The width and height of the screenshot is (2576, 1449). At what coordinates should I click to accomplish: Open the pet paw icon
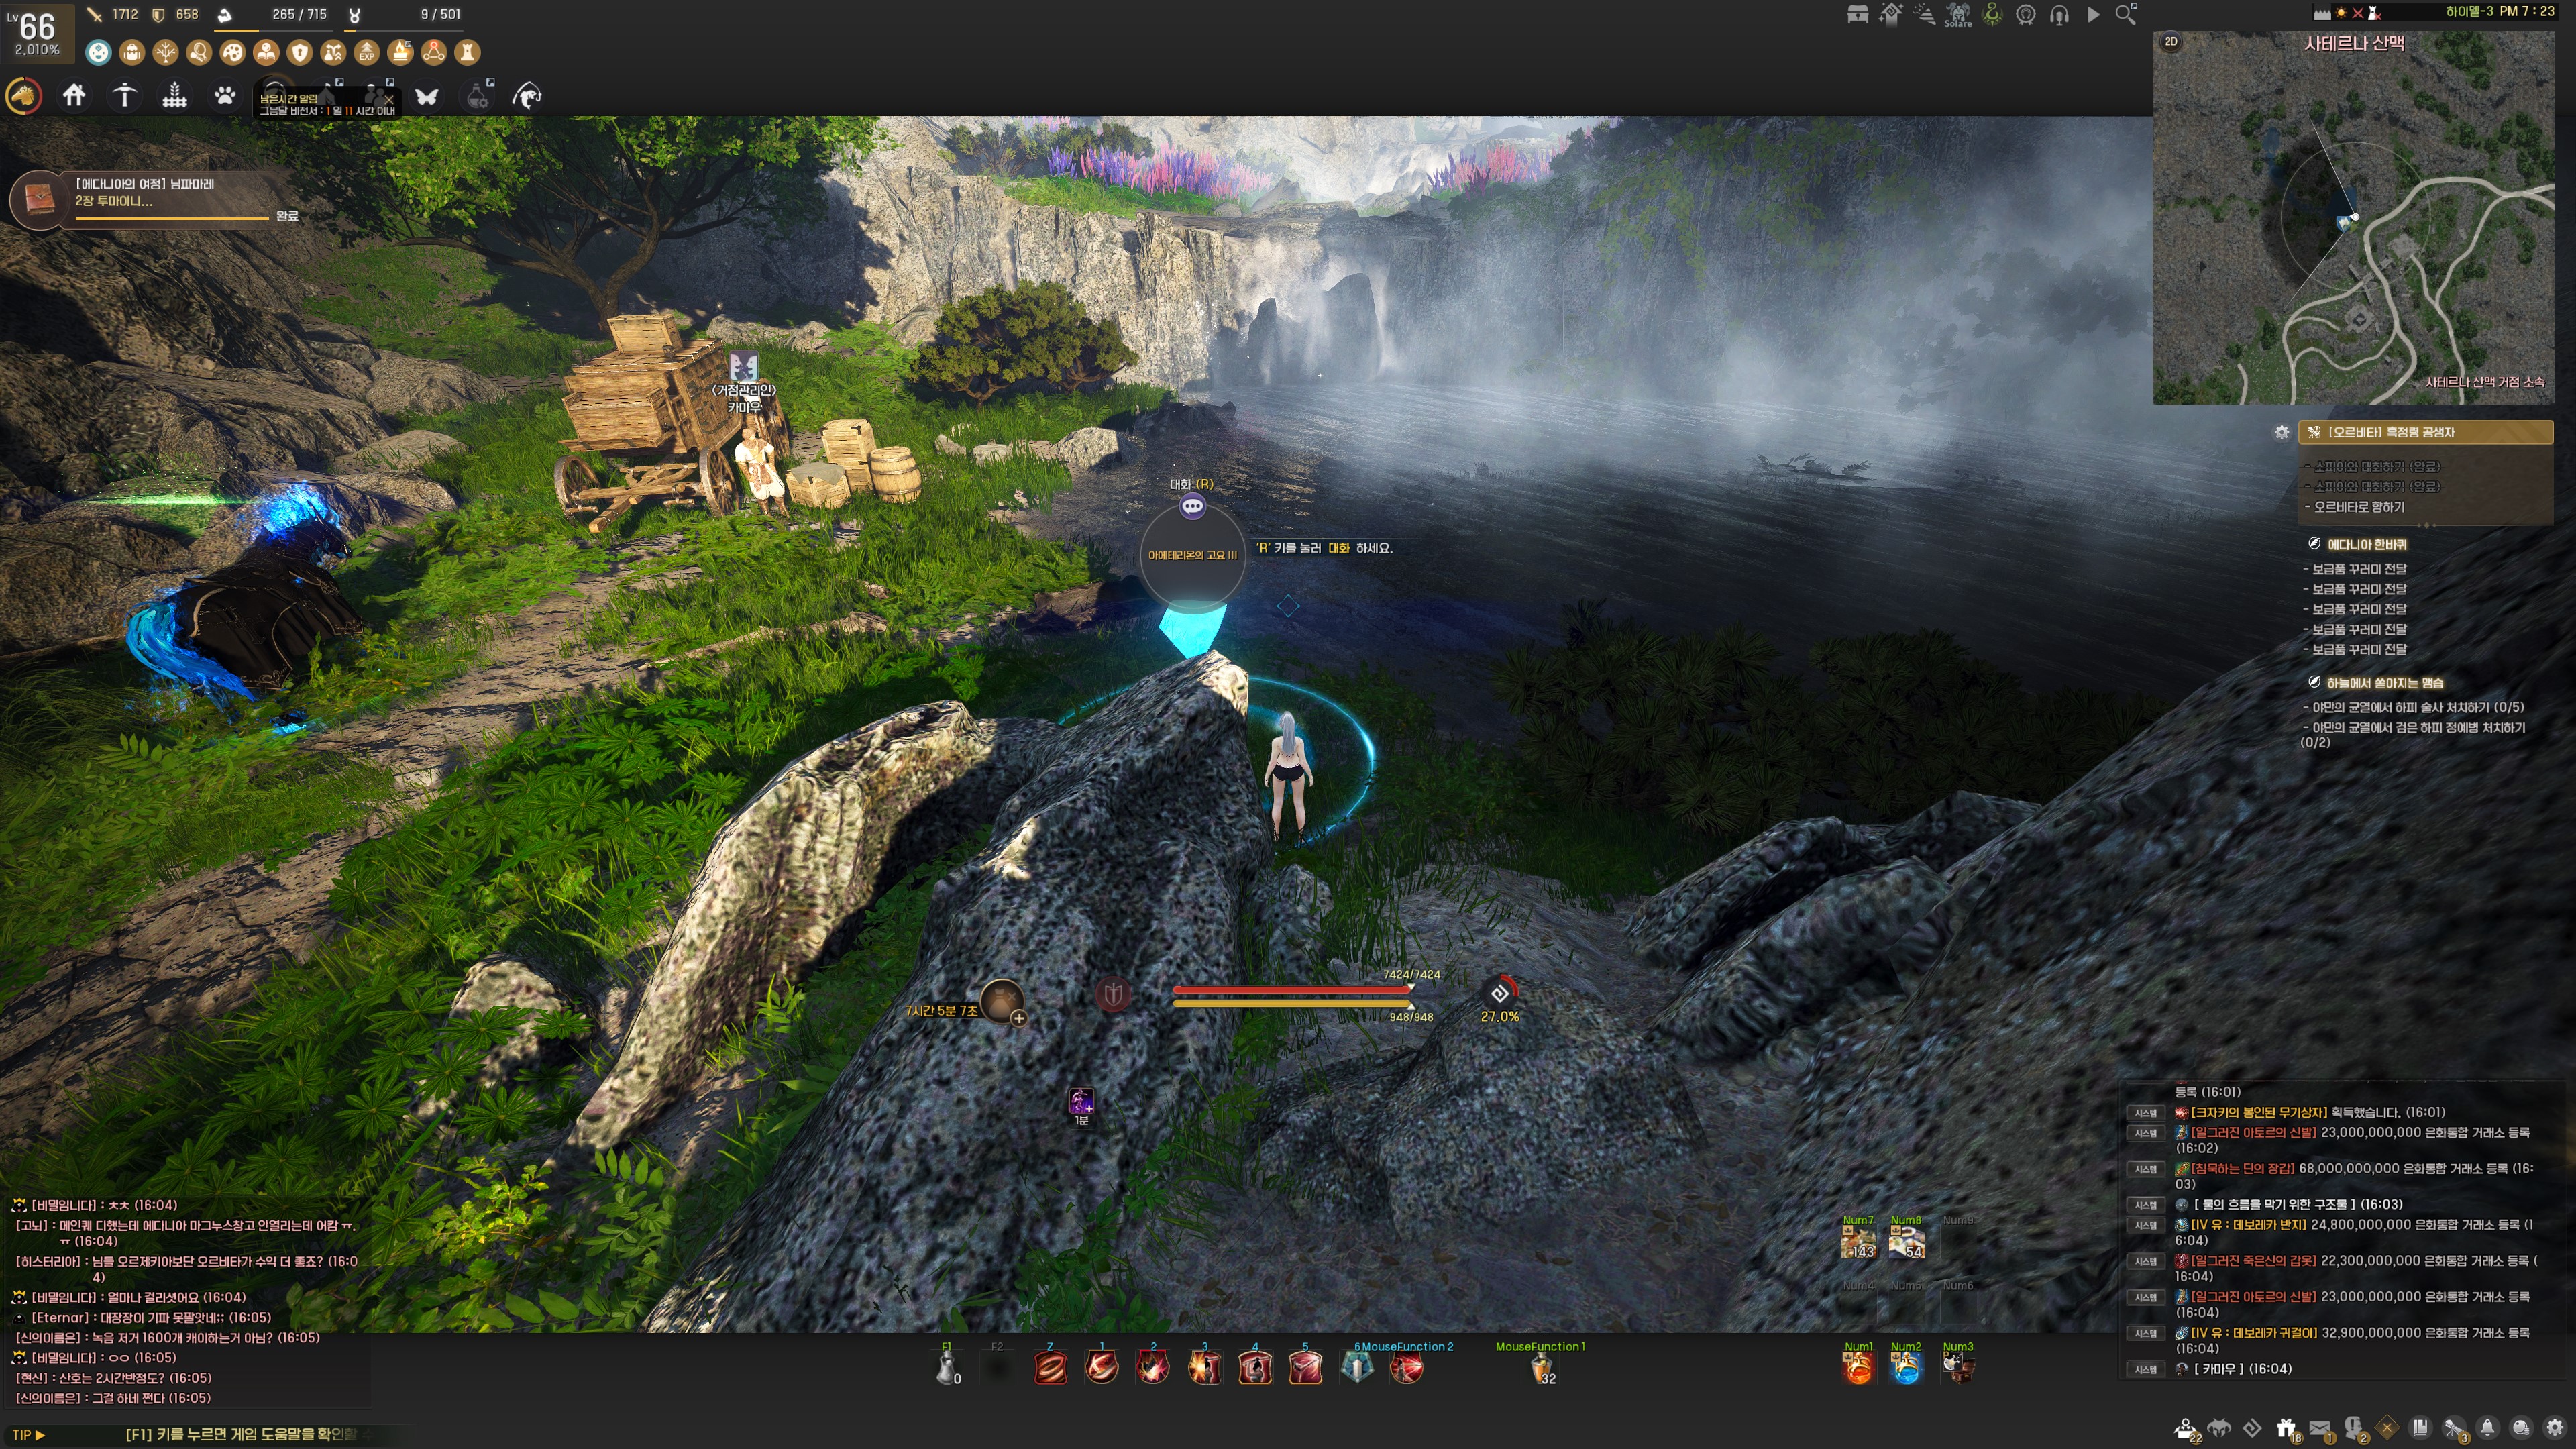225,96
